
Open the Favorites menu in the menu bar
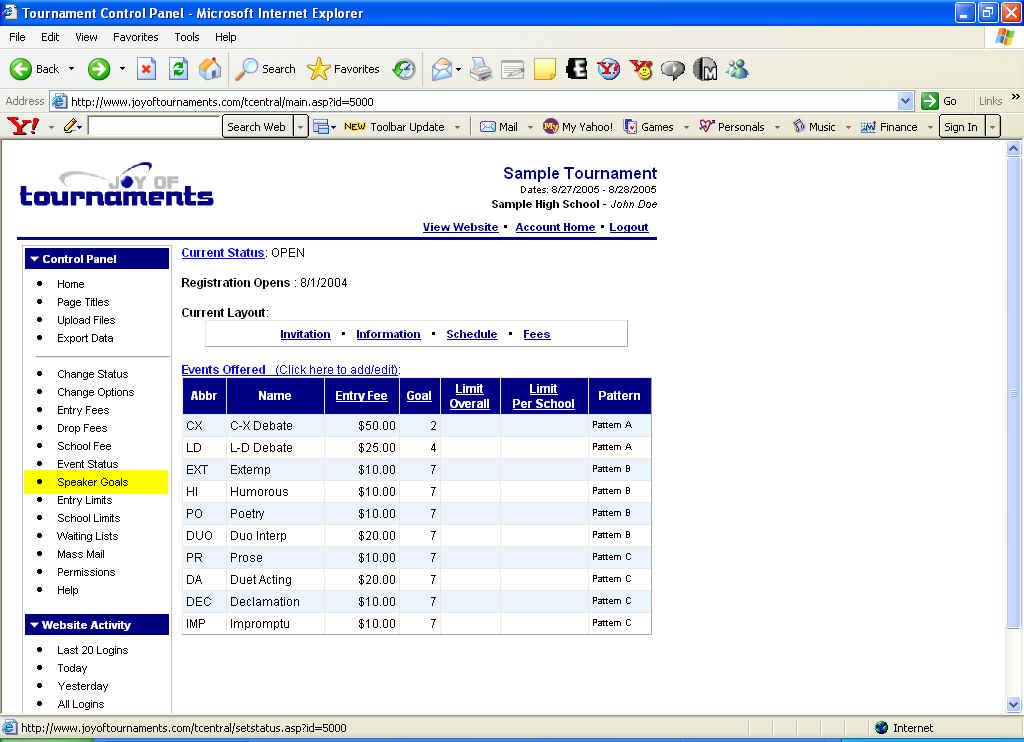(x=135, y=37)
